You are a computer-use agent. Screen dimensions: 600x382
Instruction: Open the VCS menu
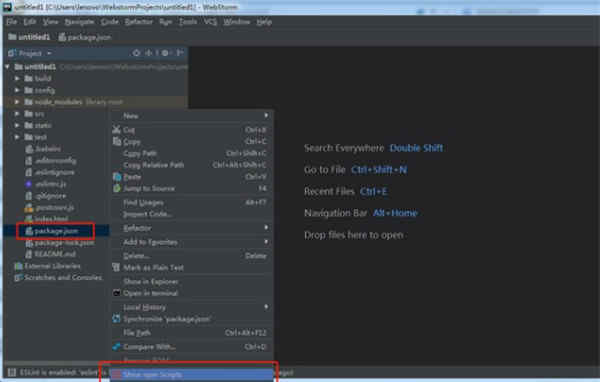click(210, 22)
